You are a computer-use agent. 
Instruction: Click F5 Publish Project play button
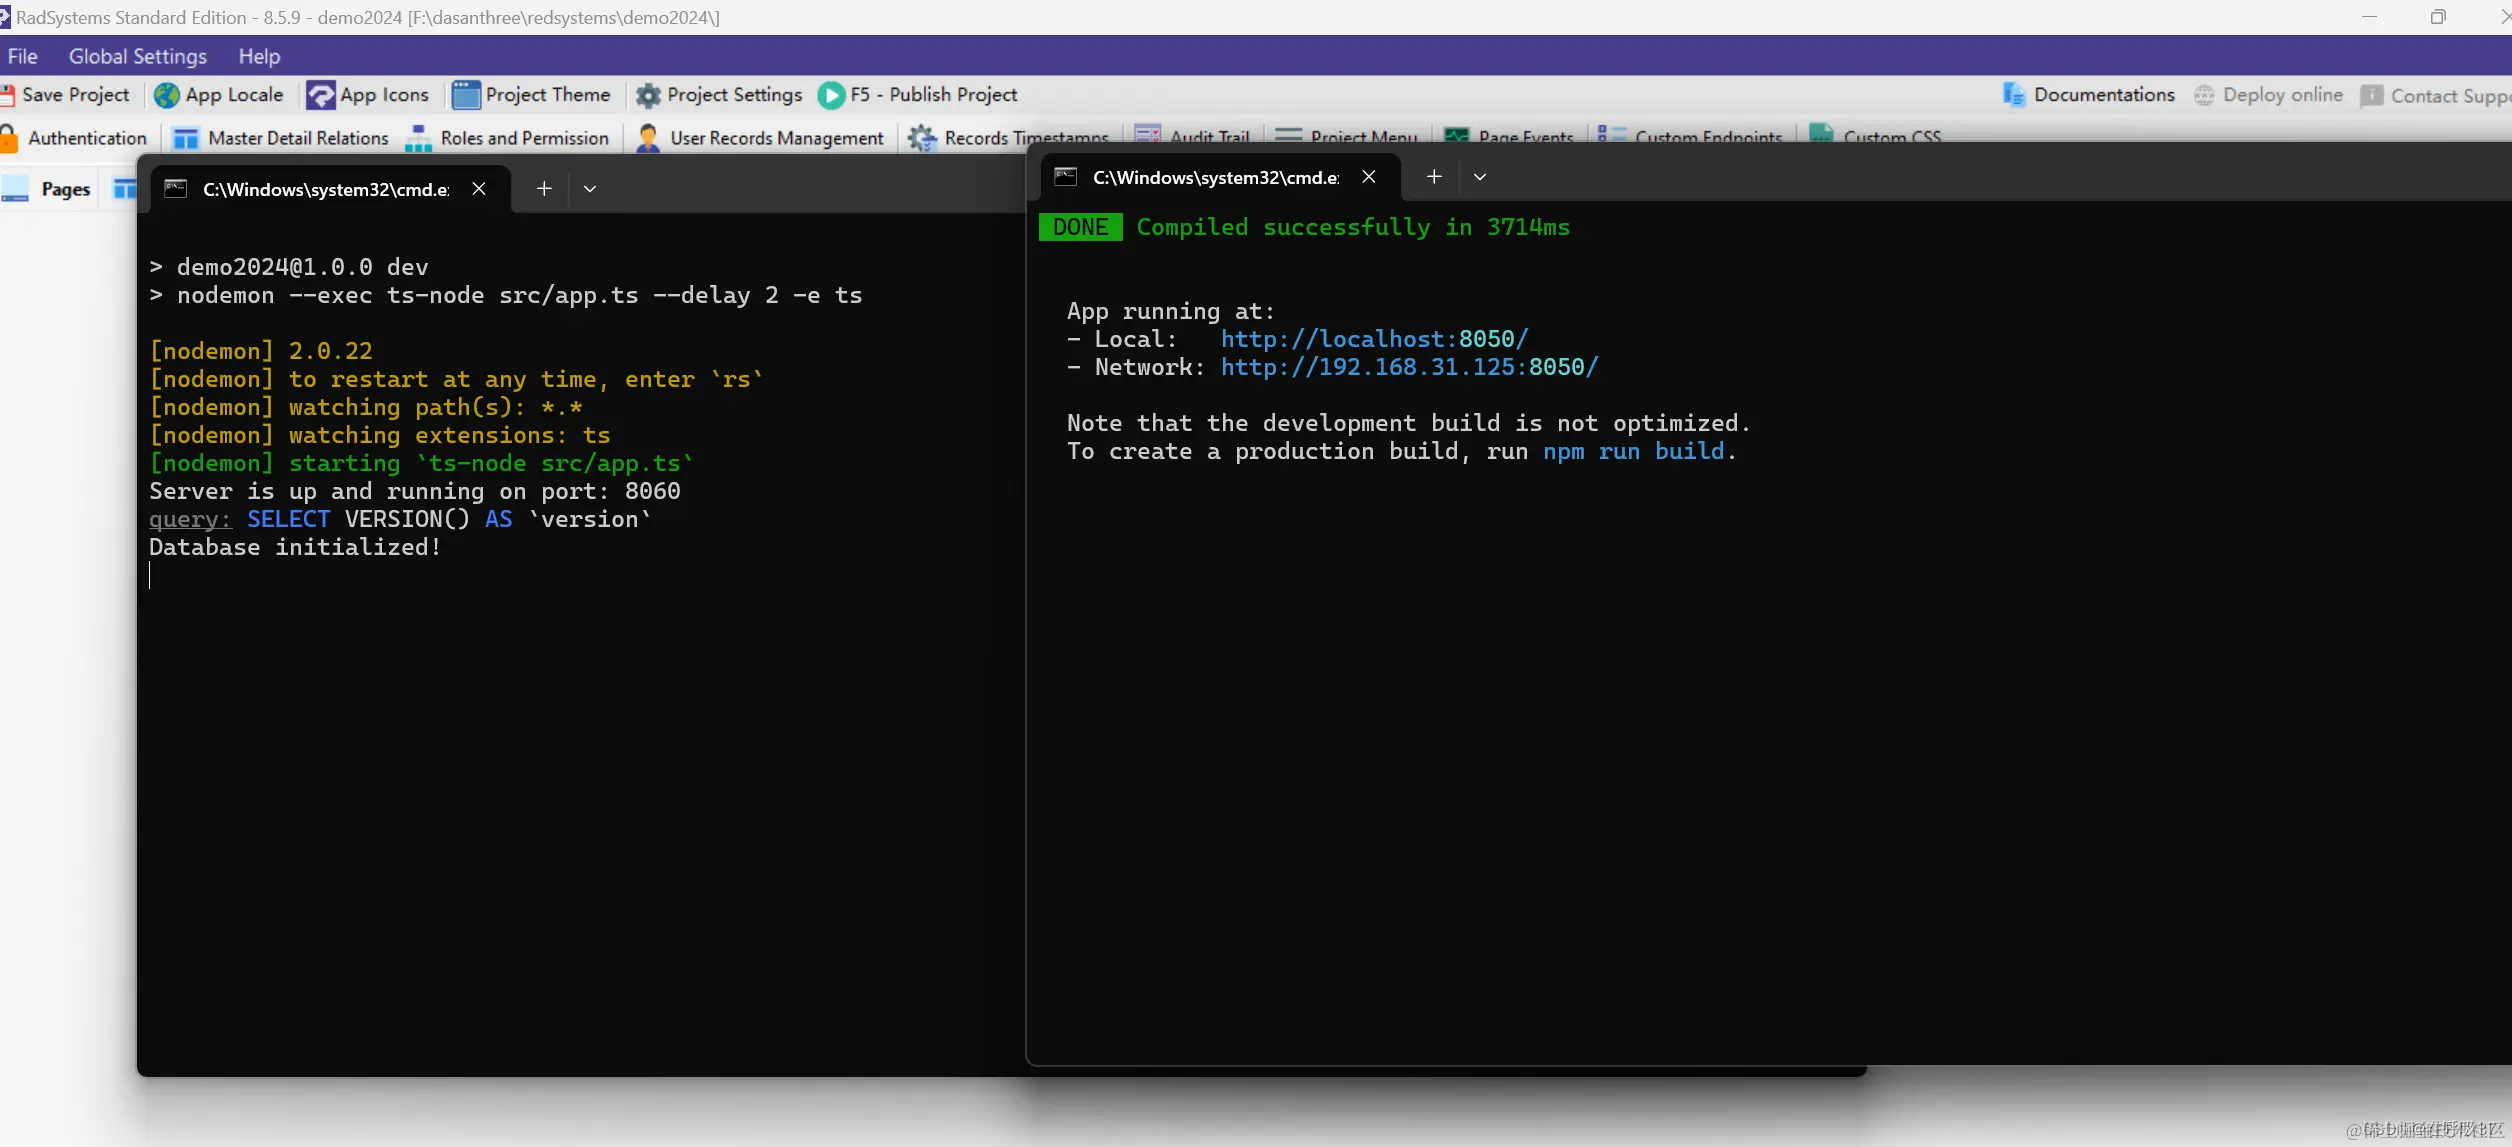pos(831,95)
